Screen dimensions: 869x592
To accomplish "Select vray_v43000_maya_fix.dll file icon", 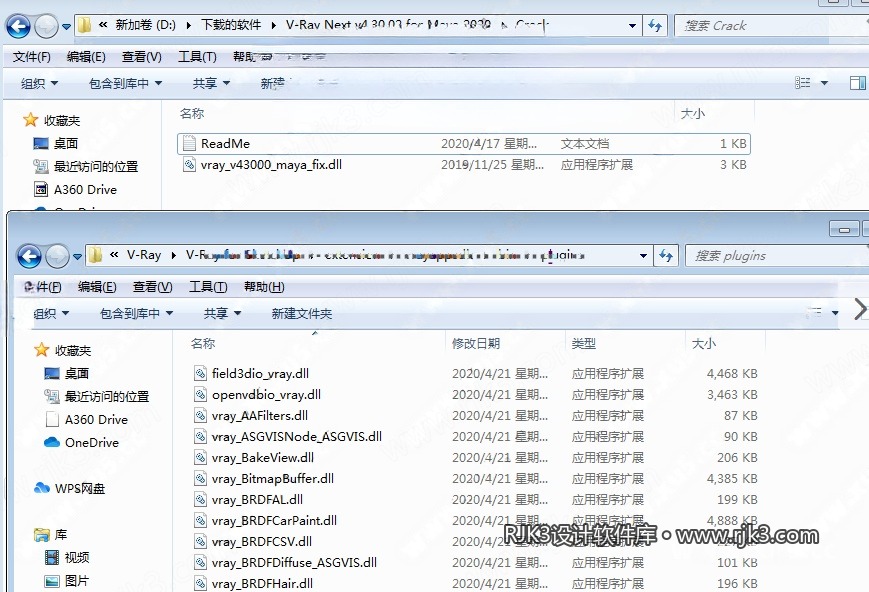I will click(x=190, y=164).
